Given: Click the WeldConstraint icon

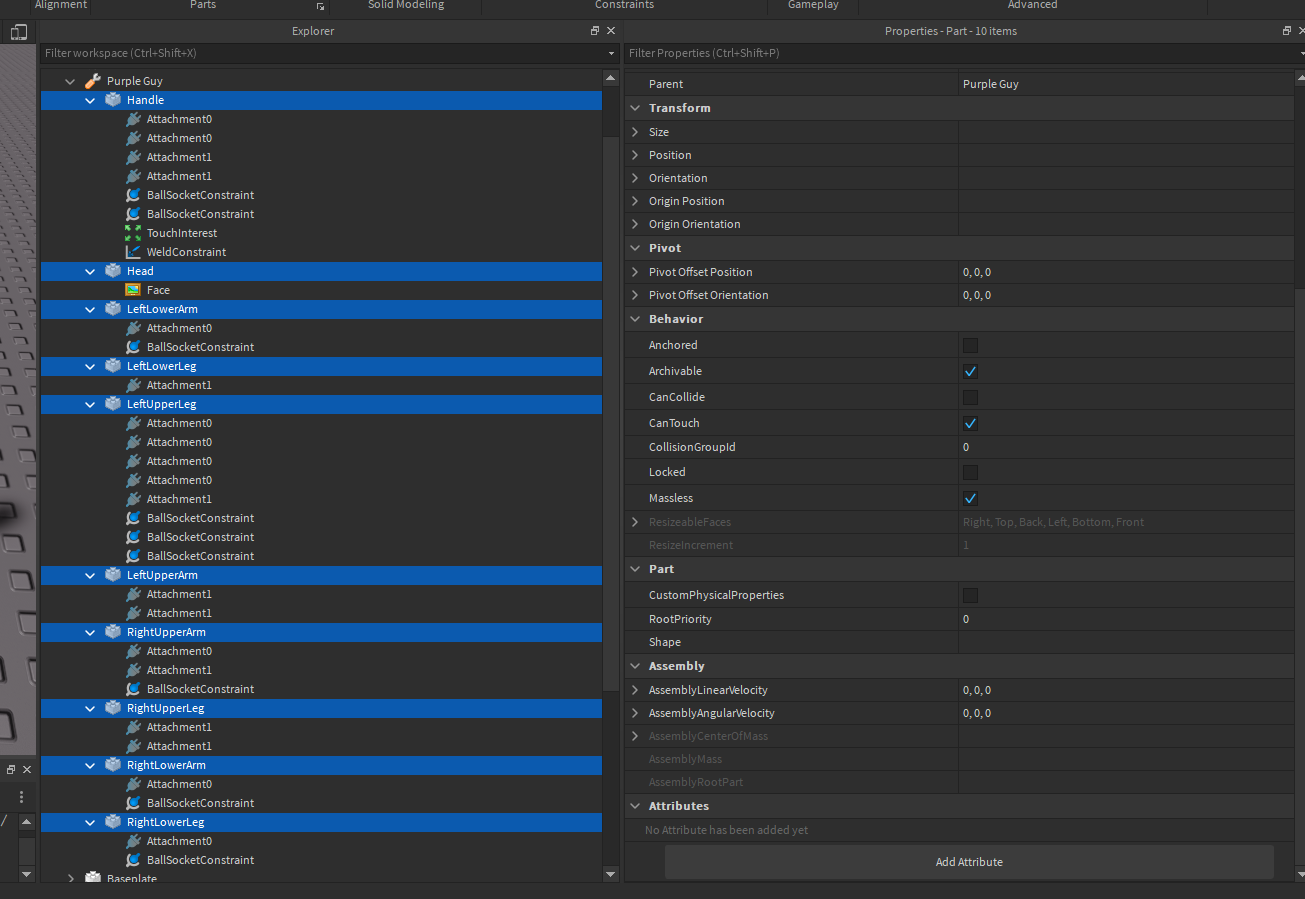Looking at the screenshot, I should pos(133,252).
